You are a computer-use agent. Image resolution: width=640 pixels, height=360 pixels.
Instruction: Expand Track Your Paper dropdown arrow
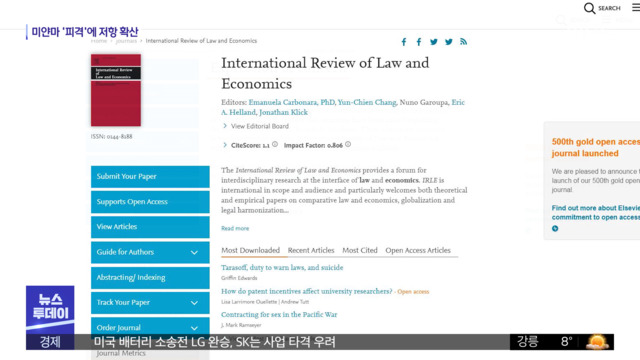click(194, 303)
